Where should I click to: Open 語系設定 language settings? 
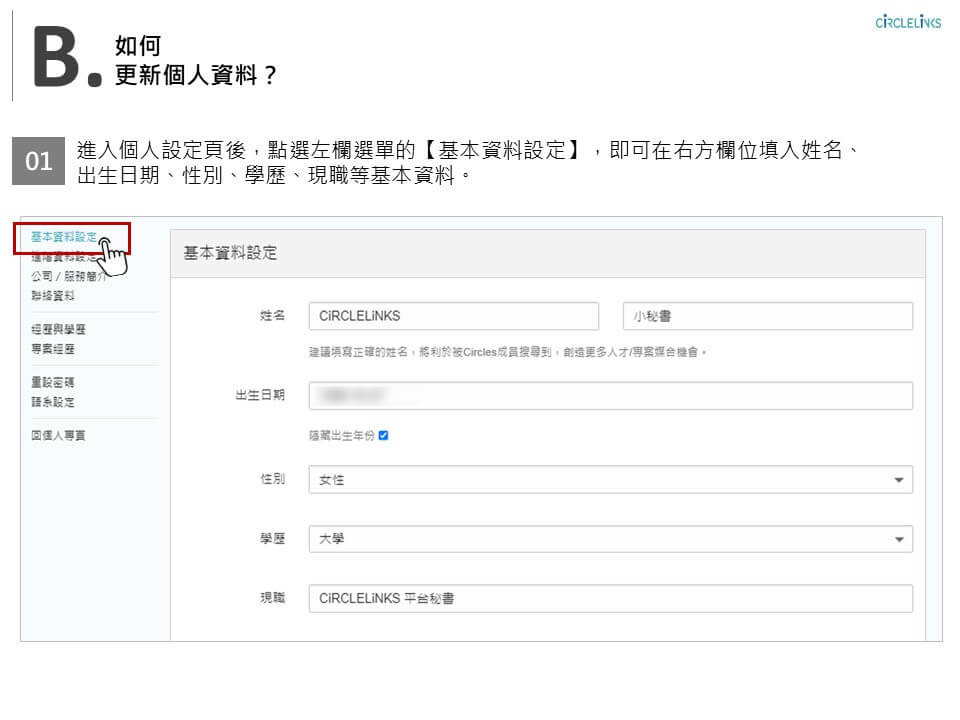tap(52, 402)
